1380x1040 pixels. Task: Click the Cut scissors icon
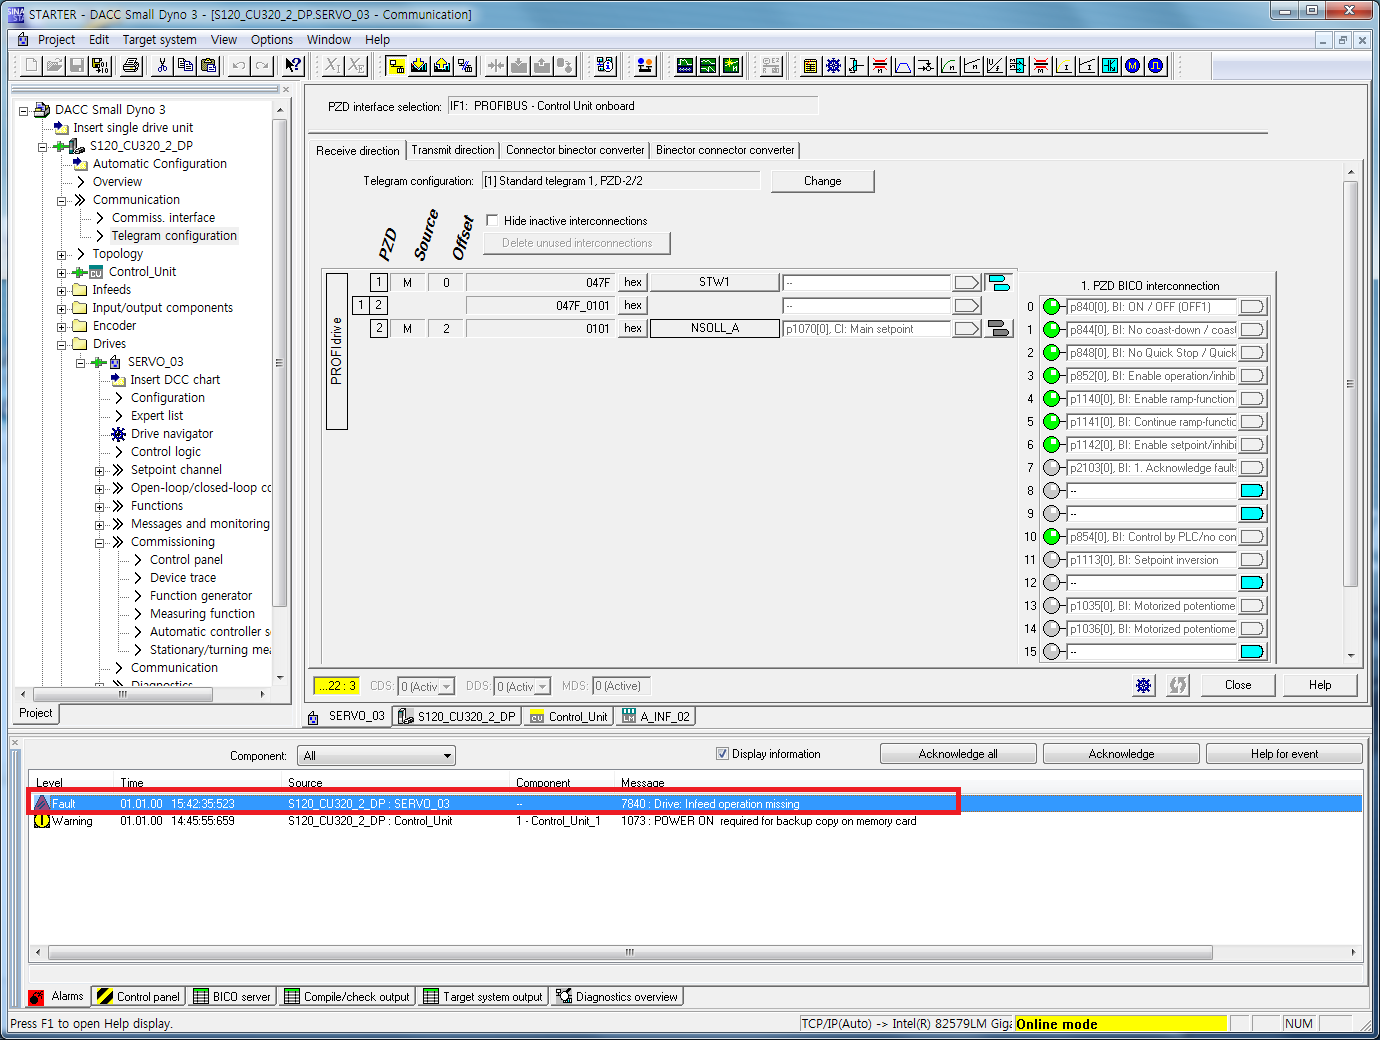[x=162, y=66]
